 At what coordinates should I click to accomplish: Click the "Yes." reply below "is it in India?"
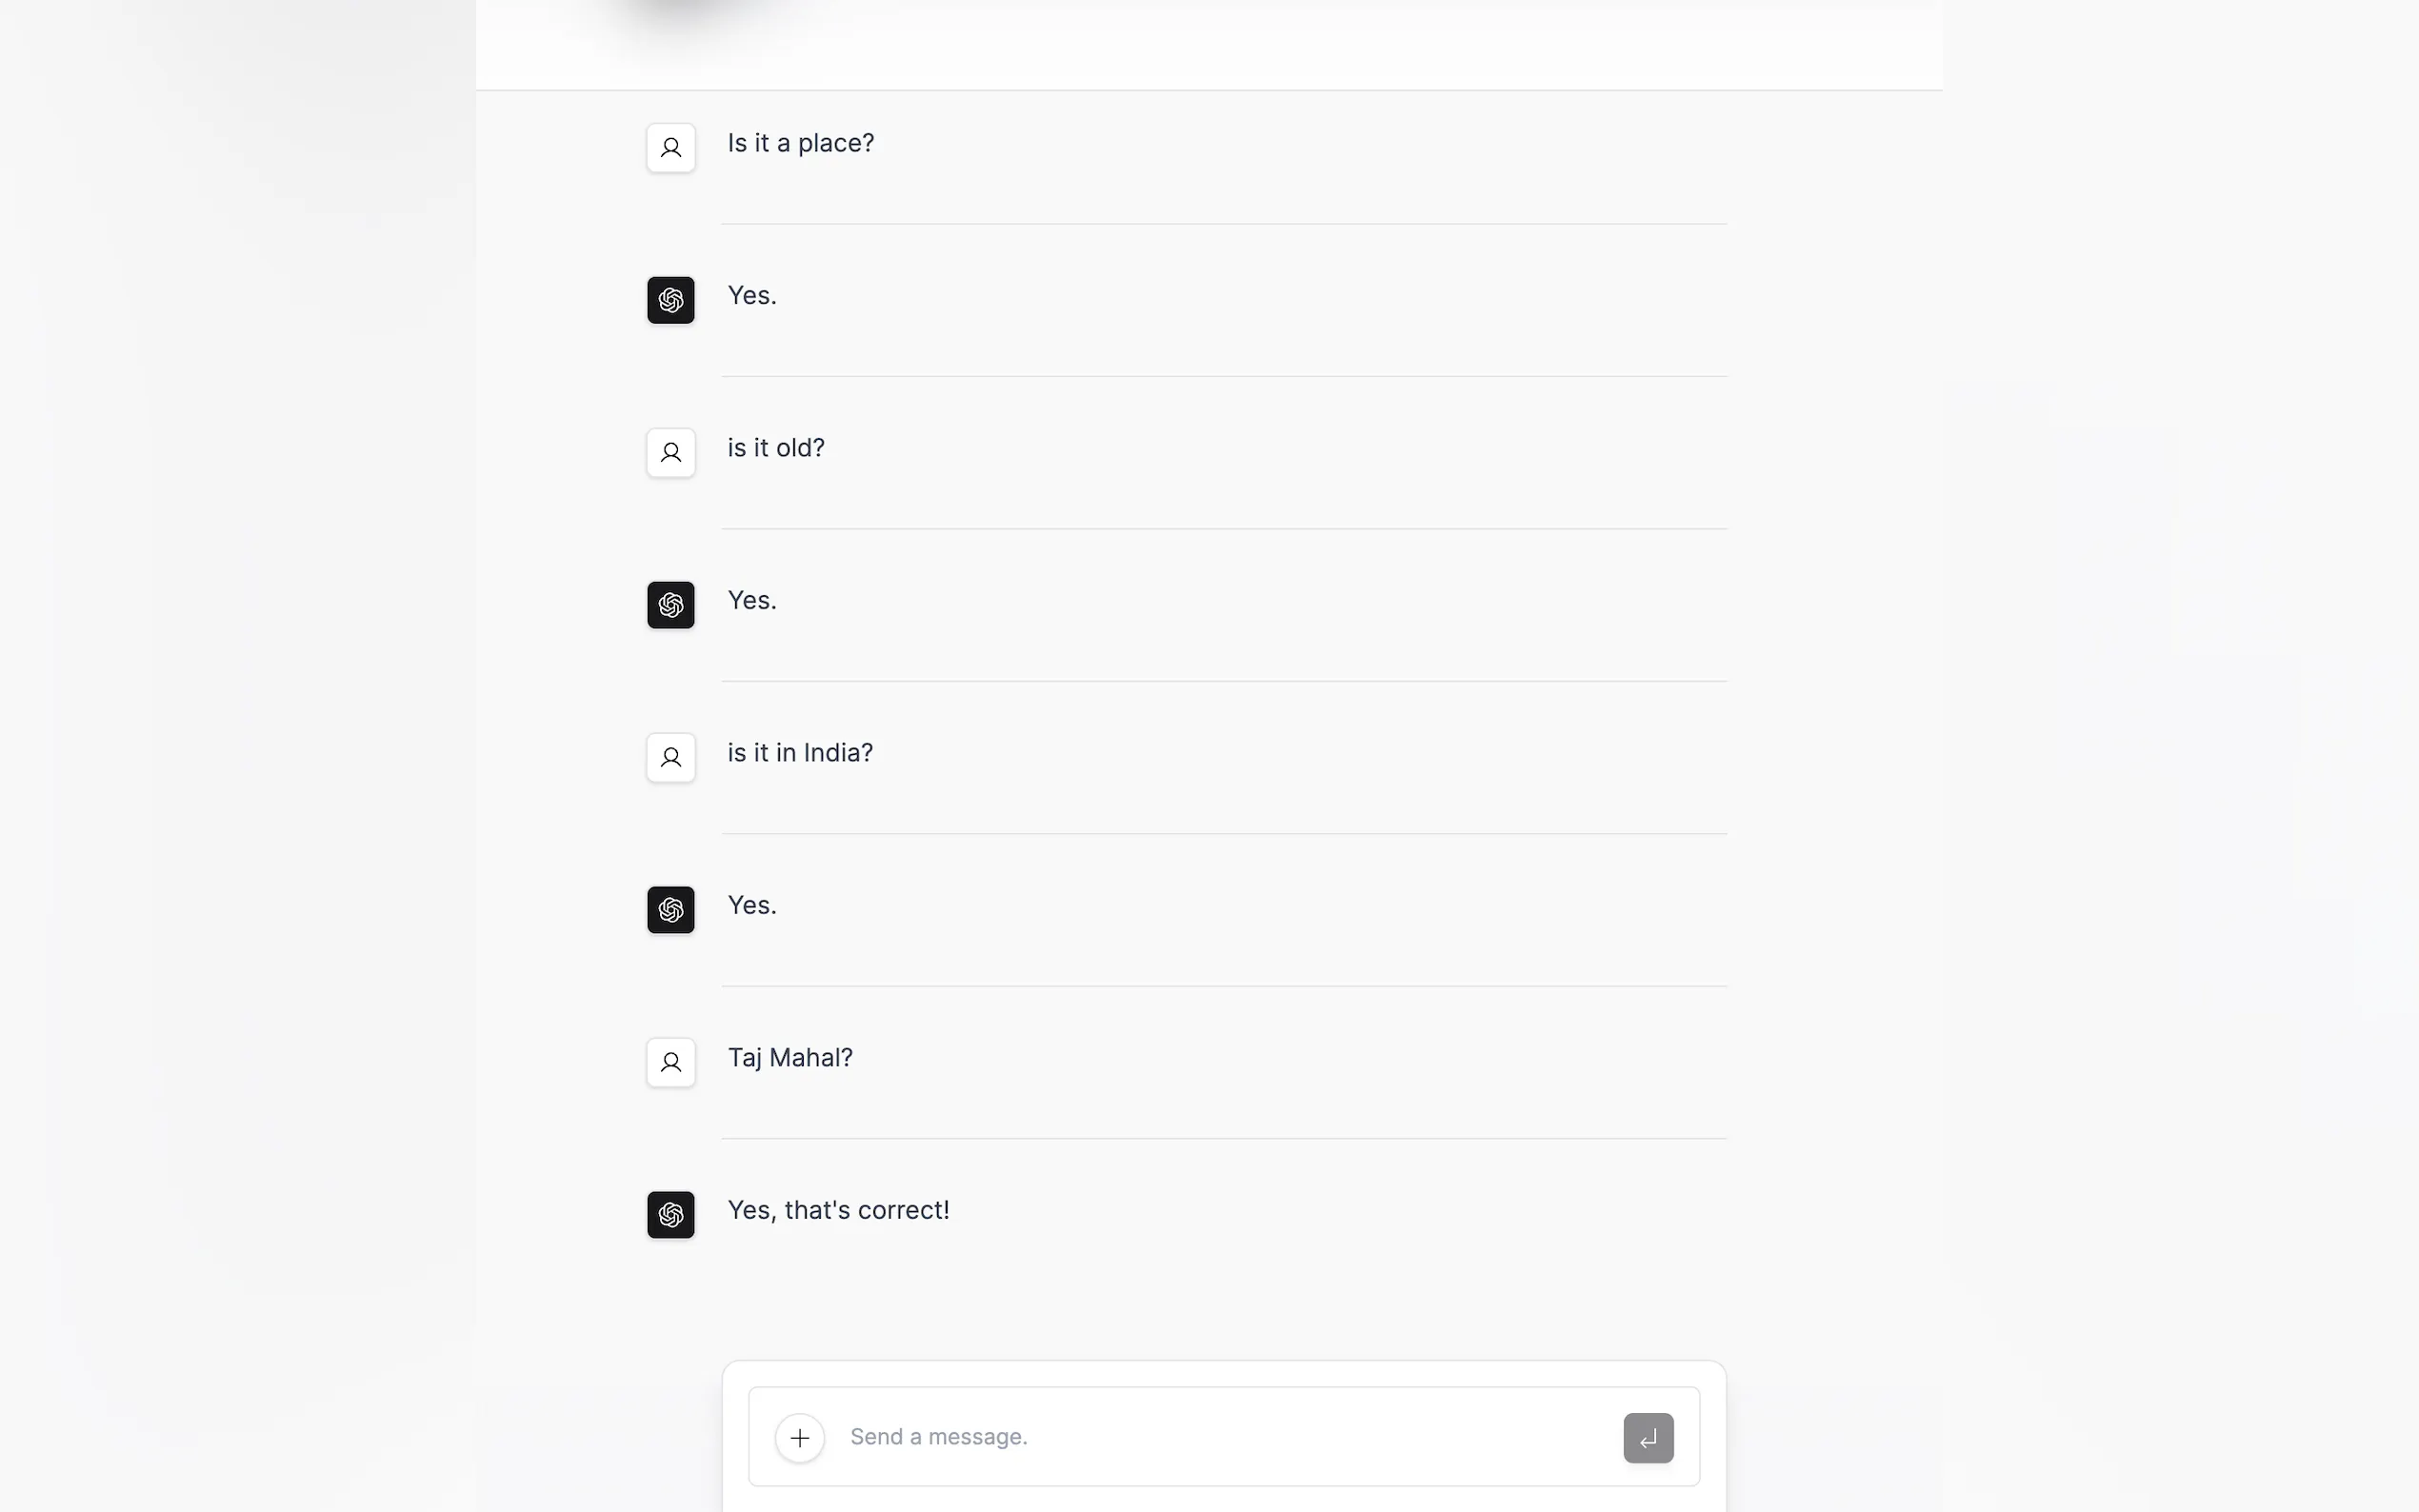tap(752, 906)
